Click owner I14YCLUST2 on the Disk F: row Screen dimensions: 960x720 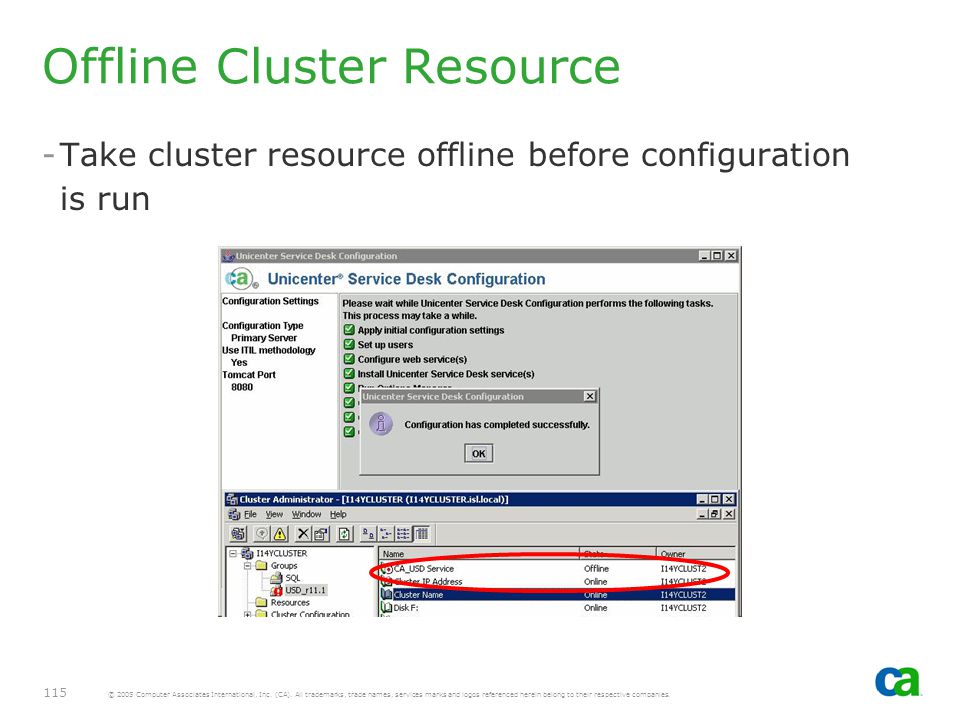pos(683,607)
